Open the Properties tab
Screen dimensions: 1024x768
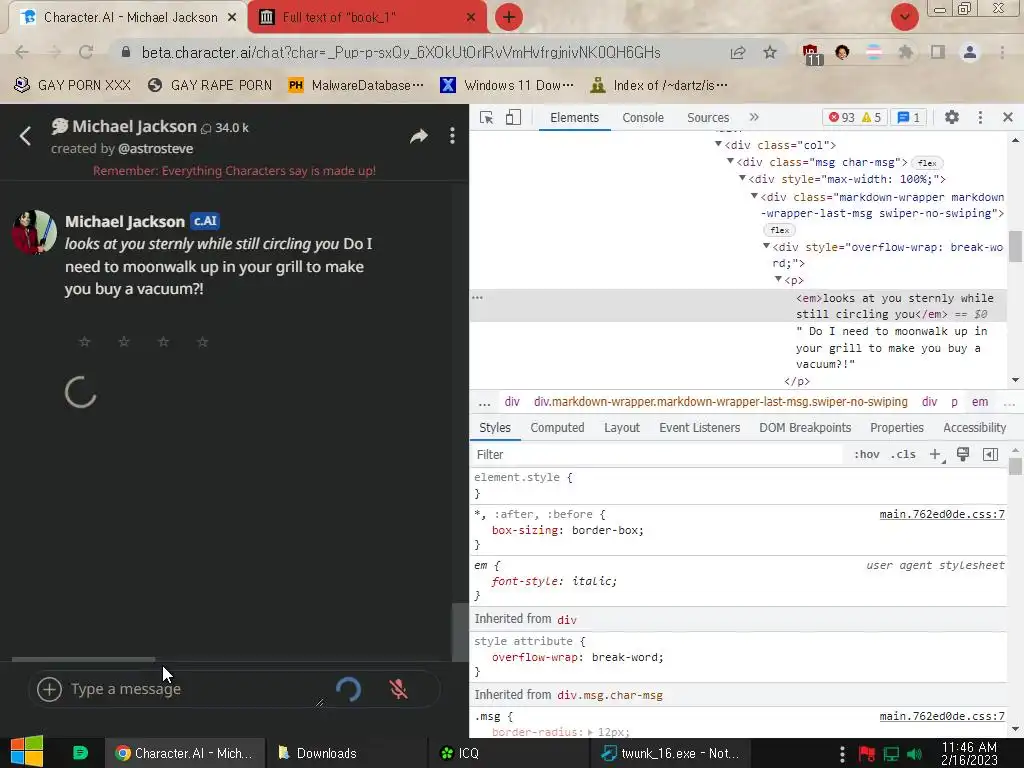tap(897, 428)
